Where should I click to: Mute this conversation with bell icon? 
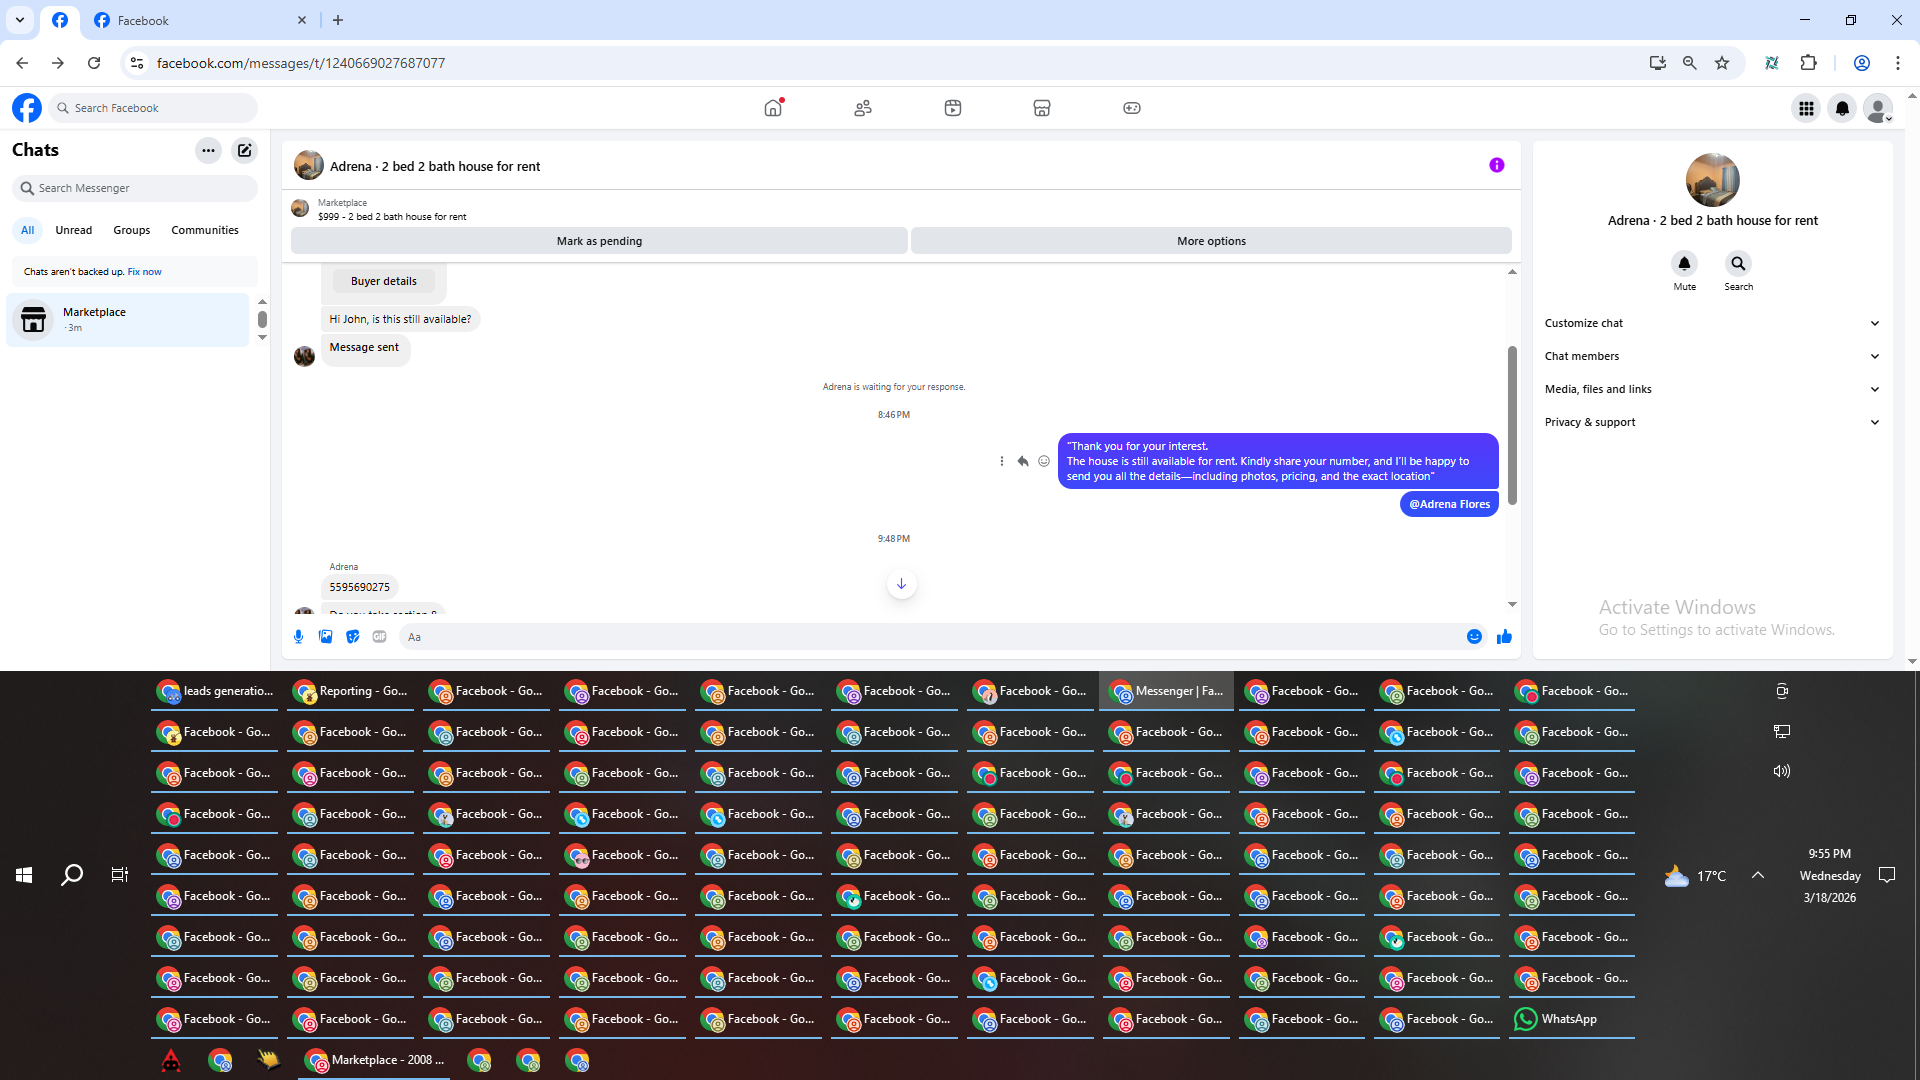1684,264
